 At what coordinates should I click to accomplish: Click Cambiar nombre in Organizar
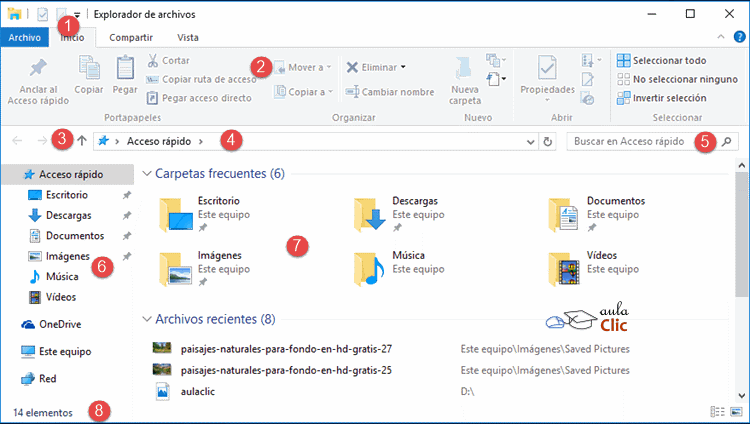coord(390,92)
